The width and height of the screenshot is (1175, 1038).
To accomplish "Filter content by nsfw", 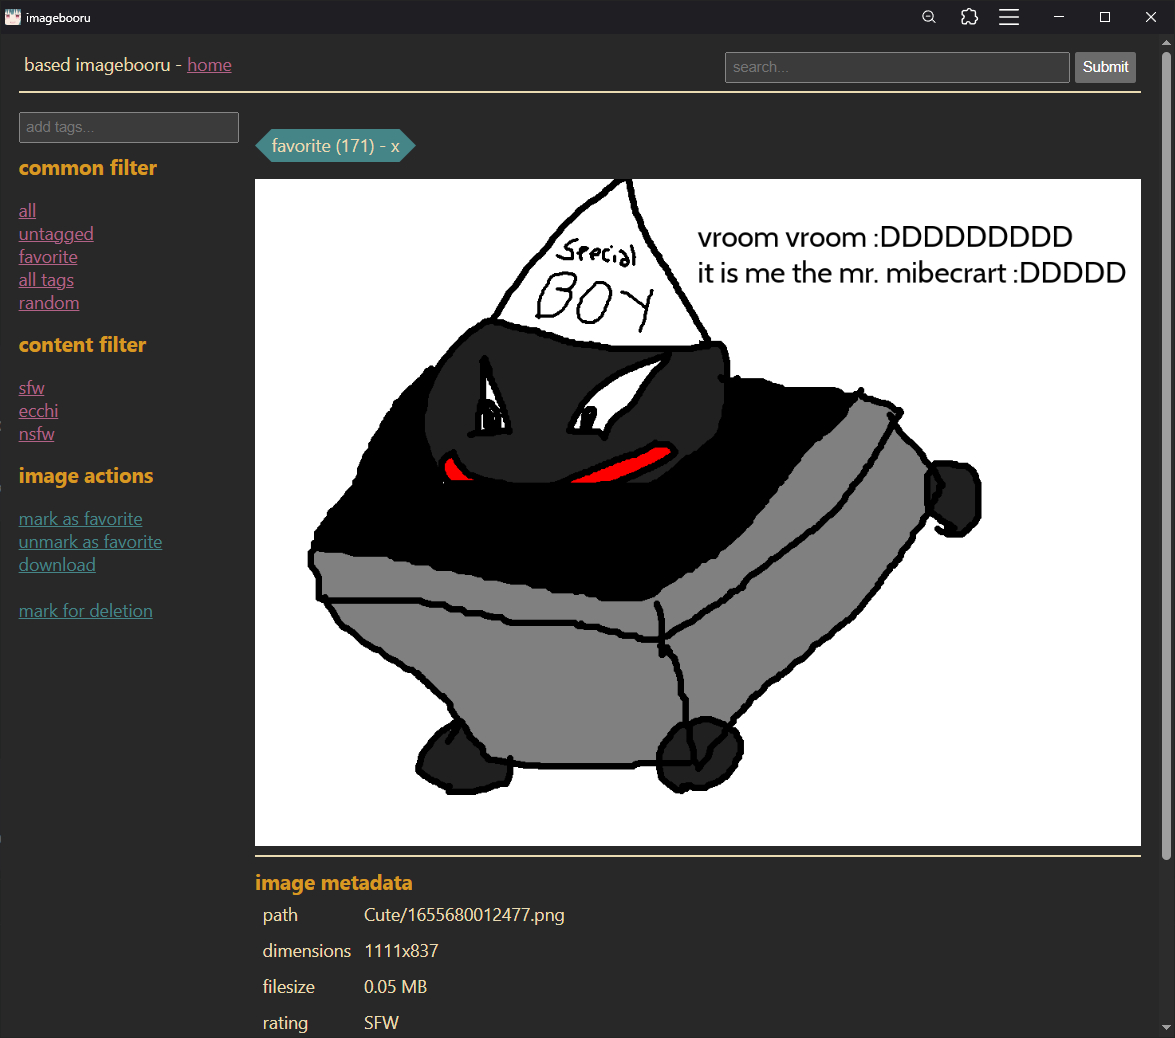I will pyautogui.click(x=37, y=434).
